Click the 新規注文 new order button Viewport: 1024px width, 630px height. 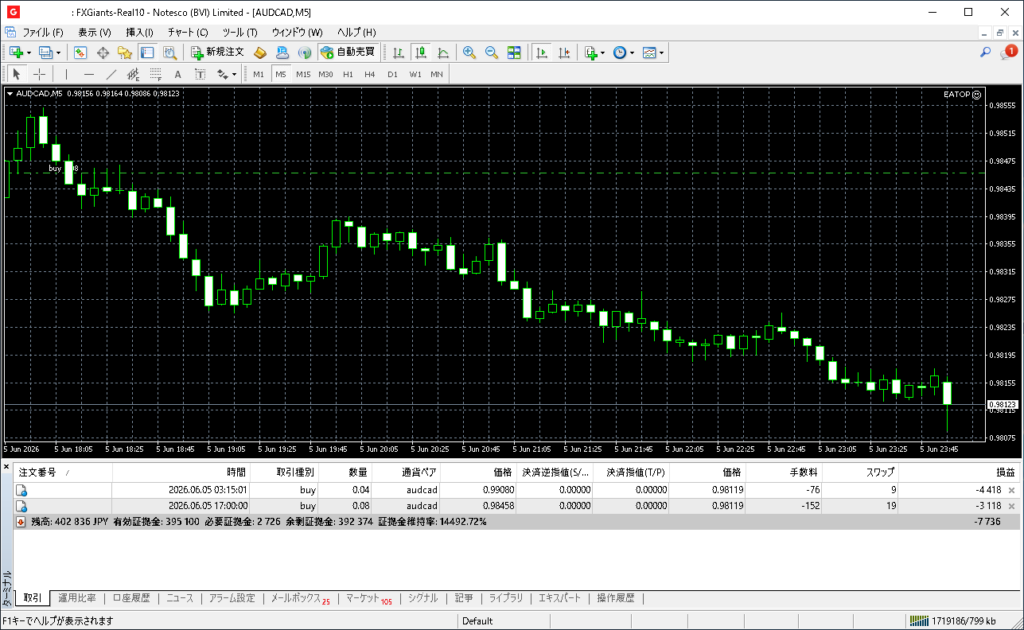coord(217,53)
